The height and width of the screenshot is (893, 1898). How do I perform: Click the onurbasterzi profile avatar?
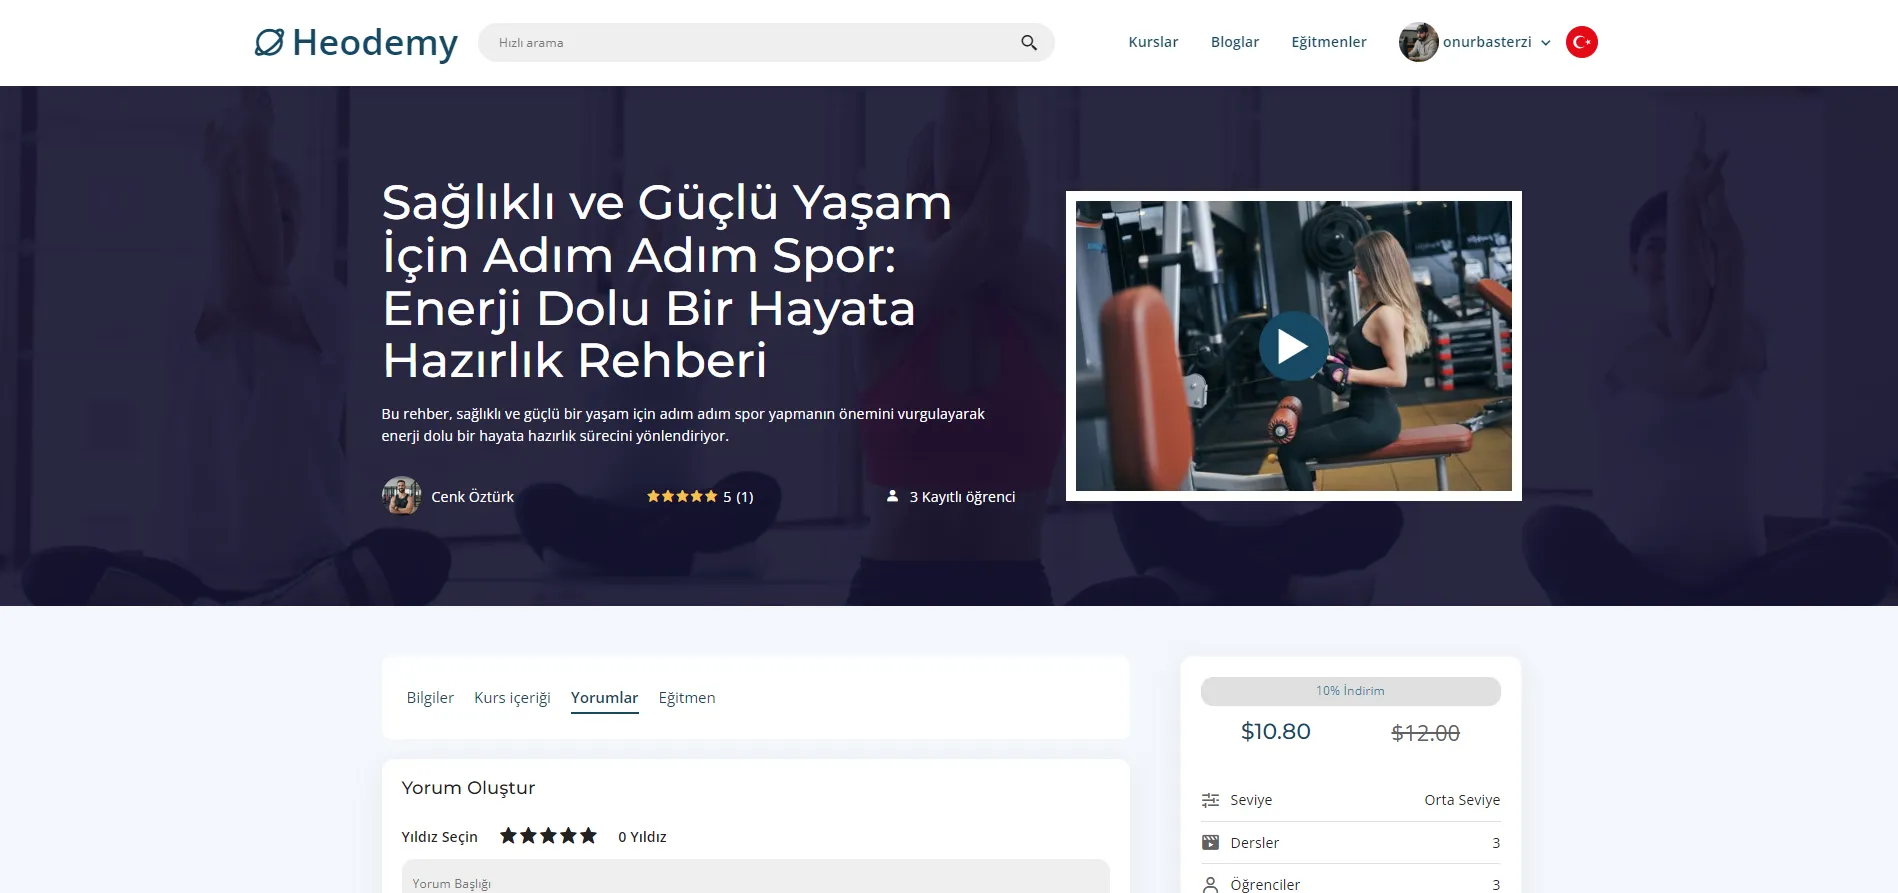(1418, 42)
